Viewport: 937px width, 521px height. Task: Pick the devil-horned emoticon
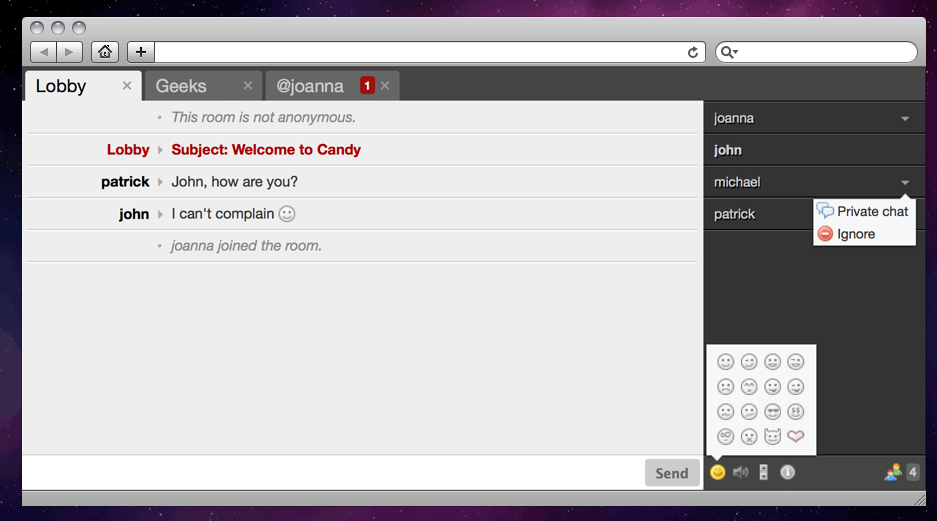[x=772, y=436]
